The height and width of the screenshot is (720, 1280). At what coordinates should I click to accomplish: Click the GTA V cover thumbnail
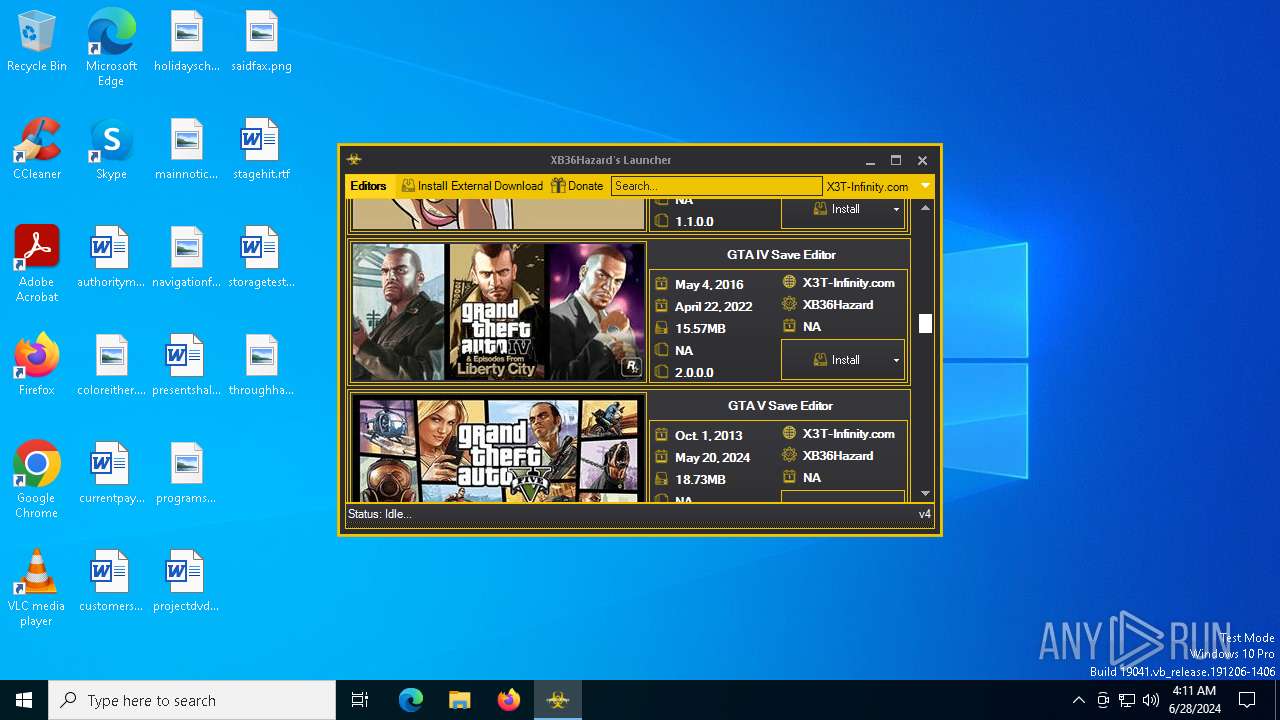pos(498,447)
